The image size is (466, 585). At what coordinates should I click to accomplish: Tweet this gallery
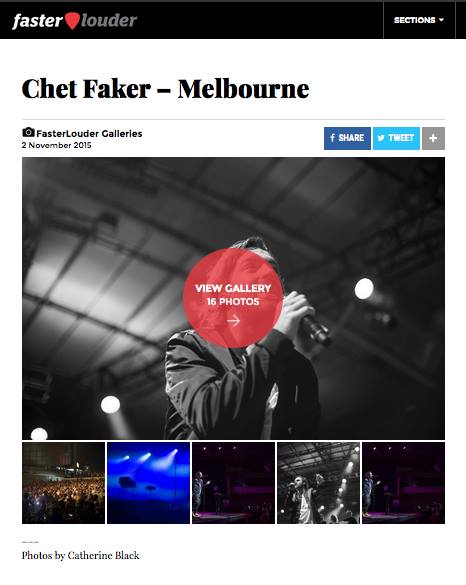click(396, 138)
